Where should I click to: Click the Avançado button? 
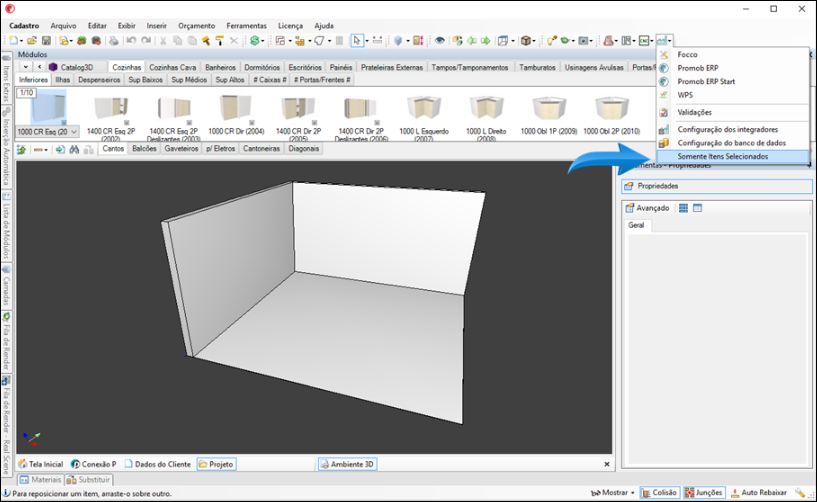[x=647, y=208]
